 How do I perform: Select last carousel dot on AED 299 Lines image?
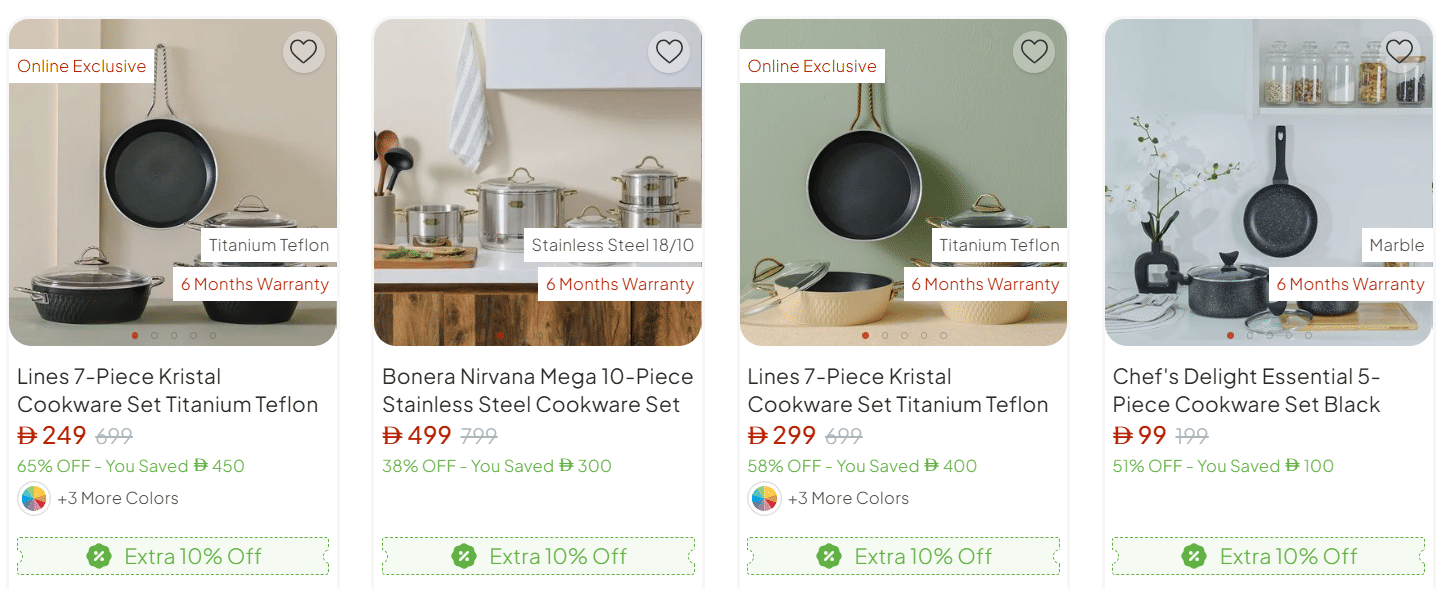pyautogui.click(x=943, y=336)
